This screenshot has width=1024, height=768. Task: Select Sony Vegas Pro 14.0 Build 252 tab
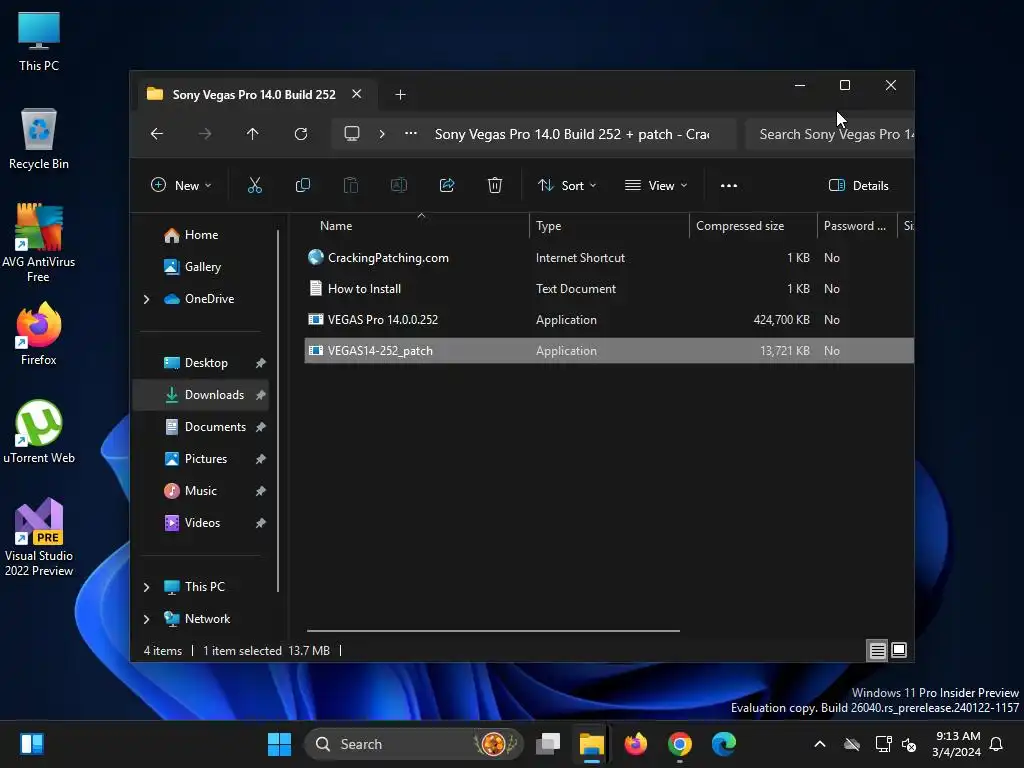(x=253, y=95)
